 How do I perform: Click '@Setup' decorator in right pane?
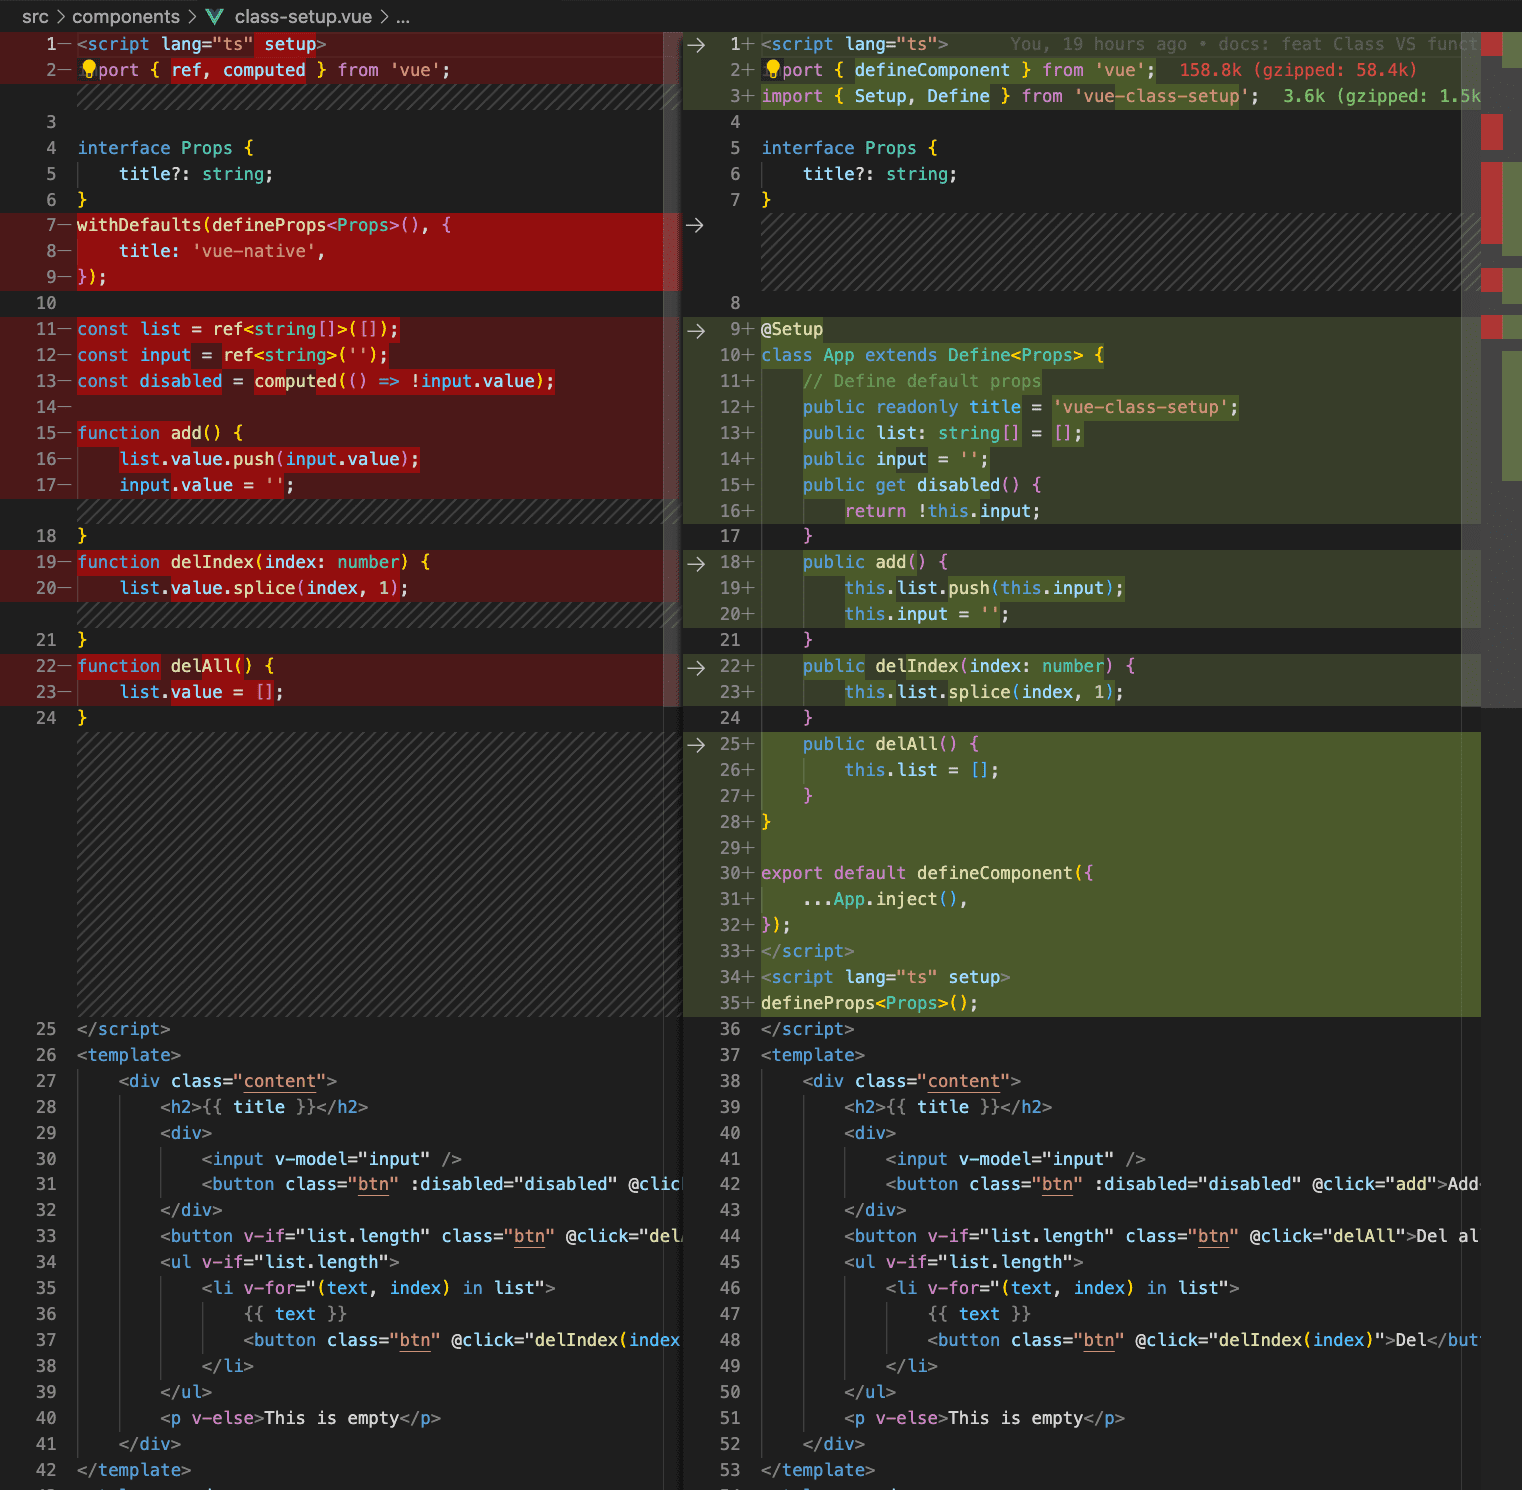792,329
